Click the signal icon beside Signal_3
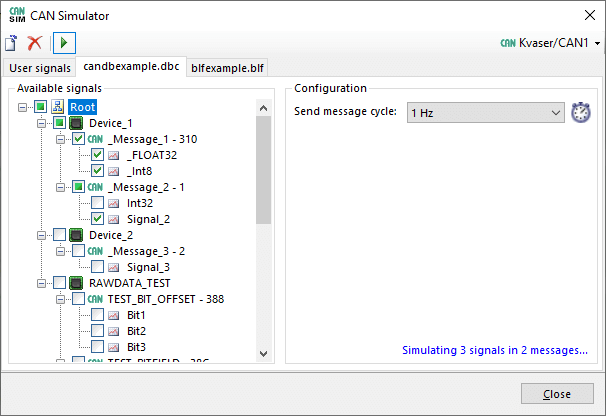This screenshot has height=416, width=606. (x=114, y=266)
